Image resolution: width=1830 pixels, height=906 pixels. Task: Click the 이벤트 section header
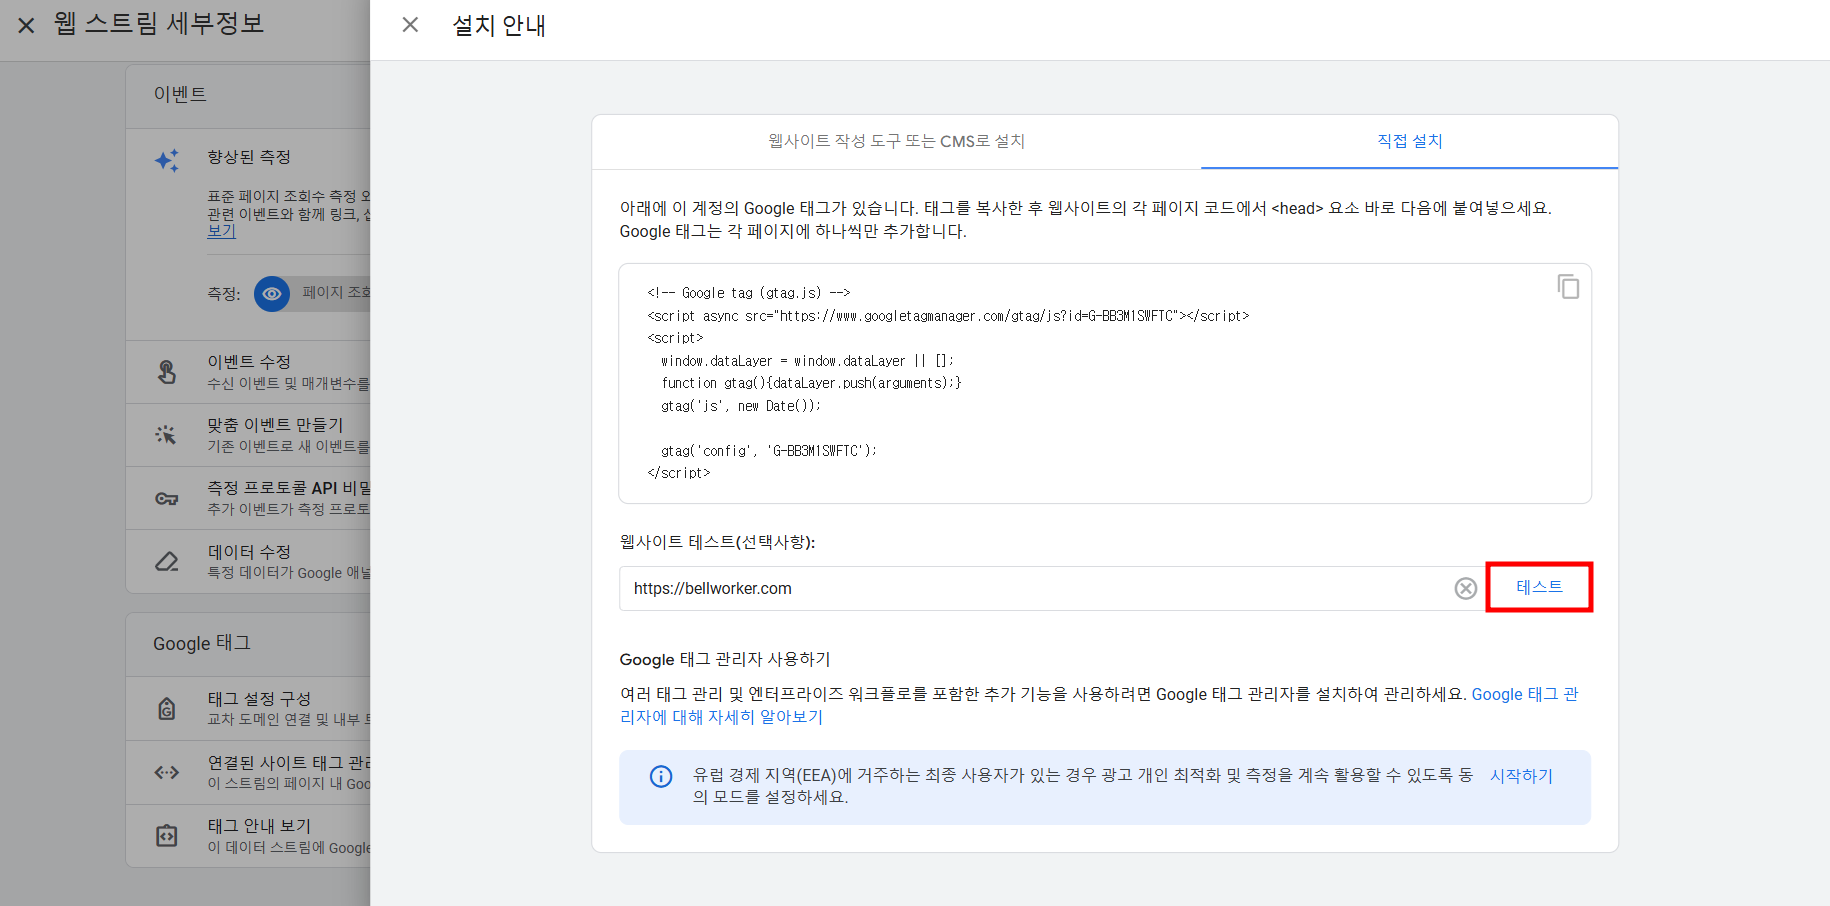point(180,94)
